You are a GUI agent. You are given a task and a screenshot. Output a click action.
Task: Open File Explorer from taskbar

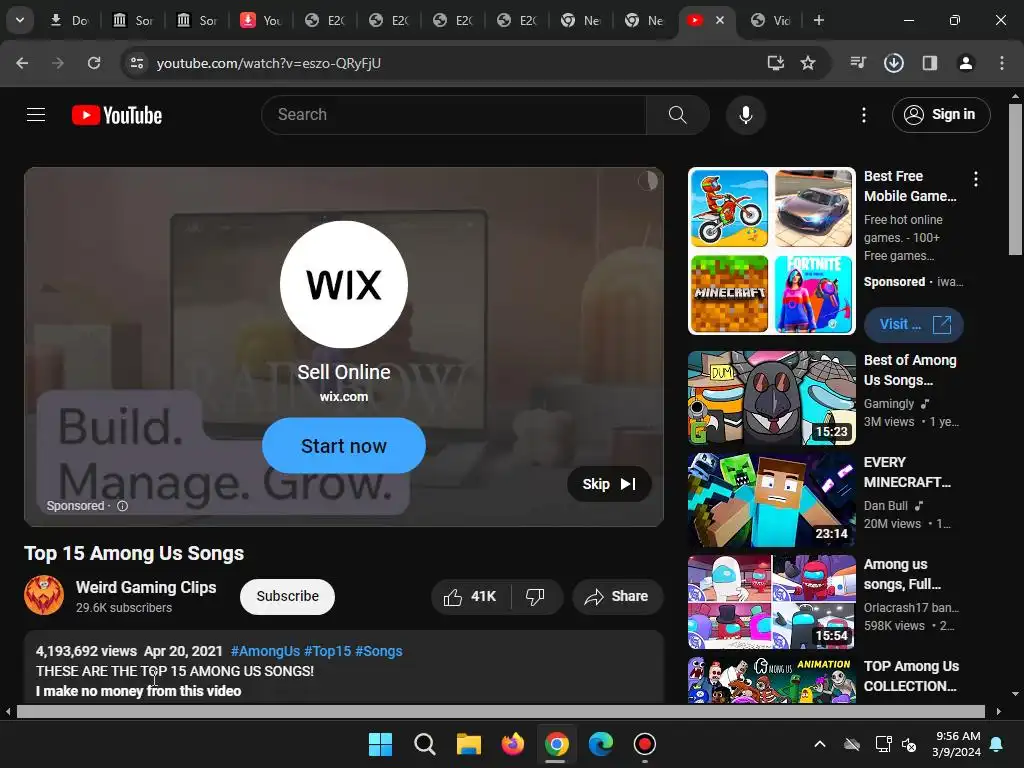[469, 744]
